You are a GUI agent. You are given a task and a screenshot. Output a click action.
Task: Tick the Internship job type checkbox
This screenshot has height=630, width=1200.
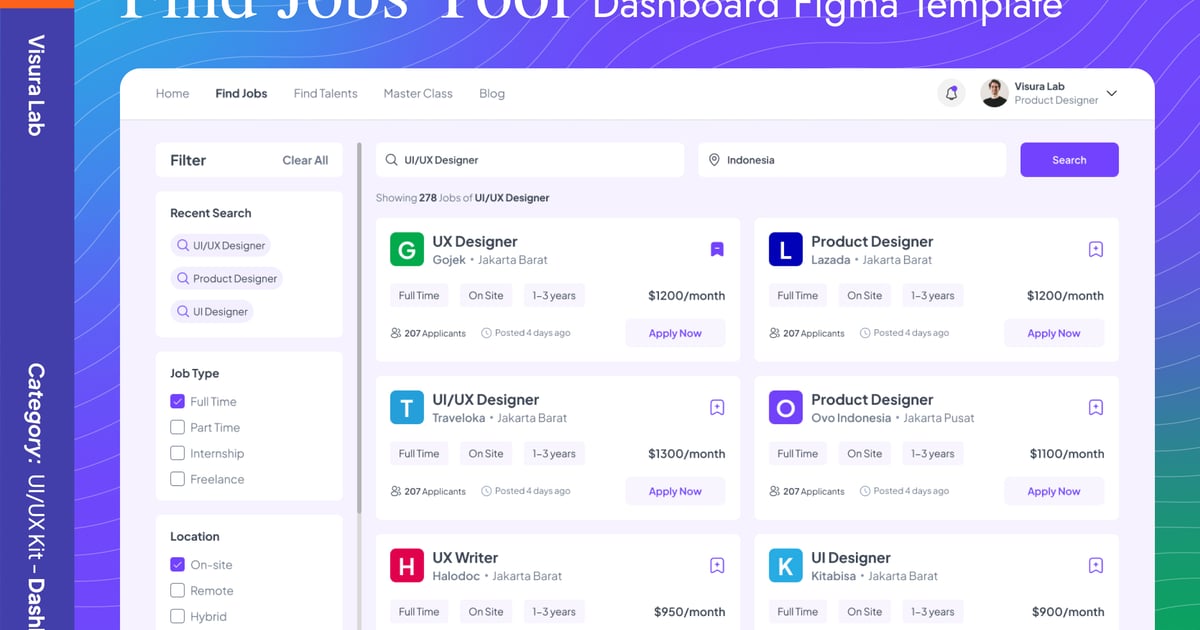pos(177,454)
